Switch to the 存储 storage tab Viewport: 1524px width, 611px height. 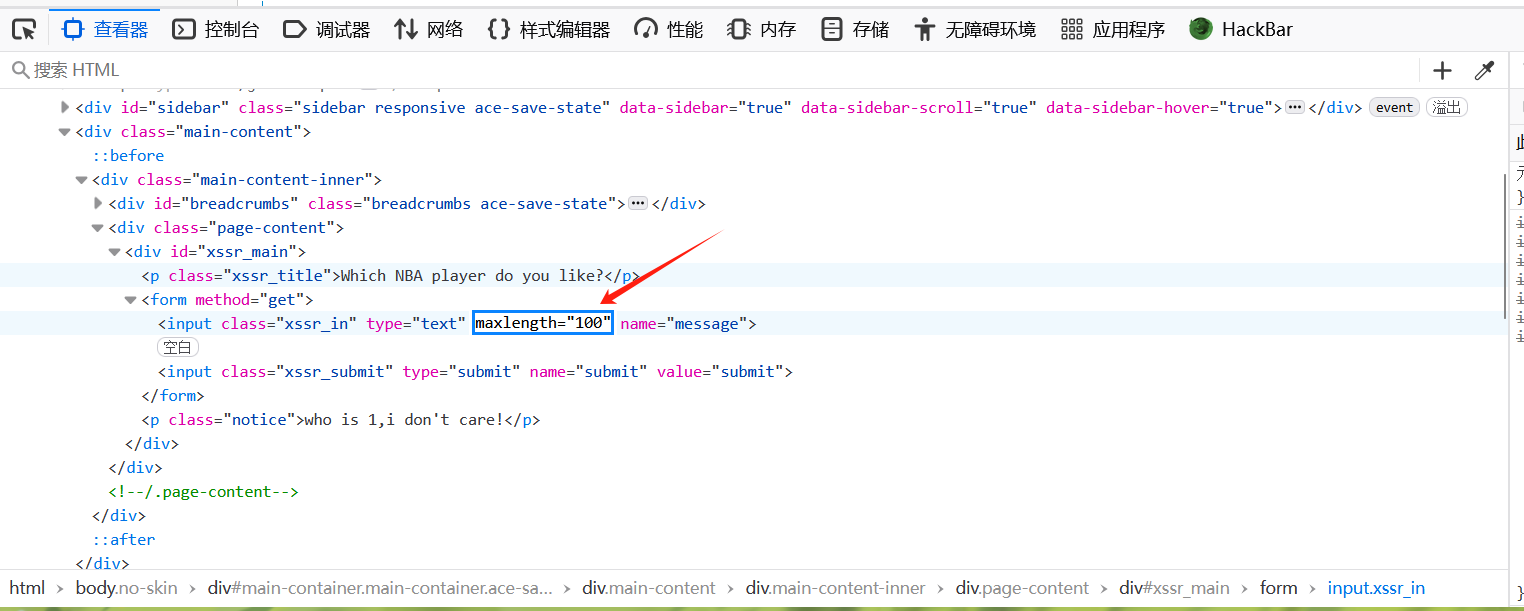coord(855,29)
